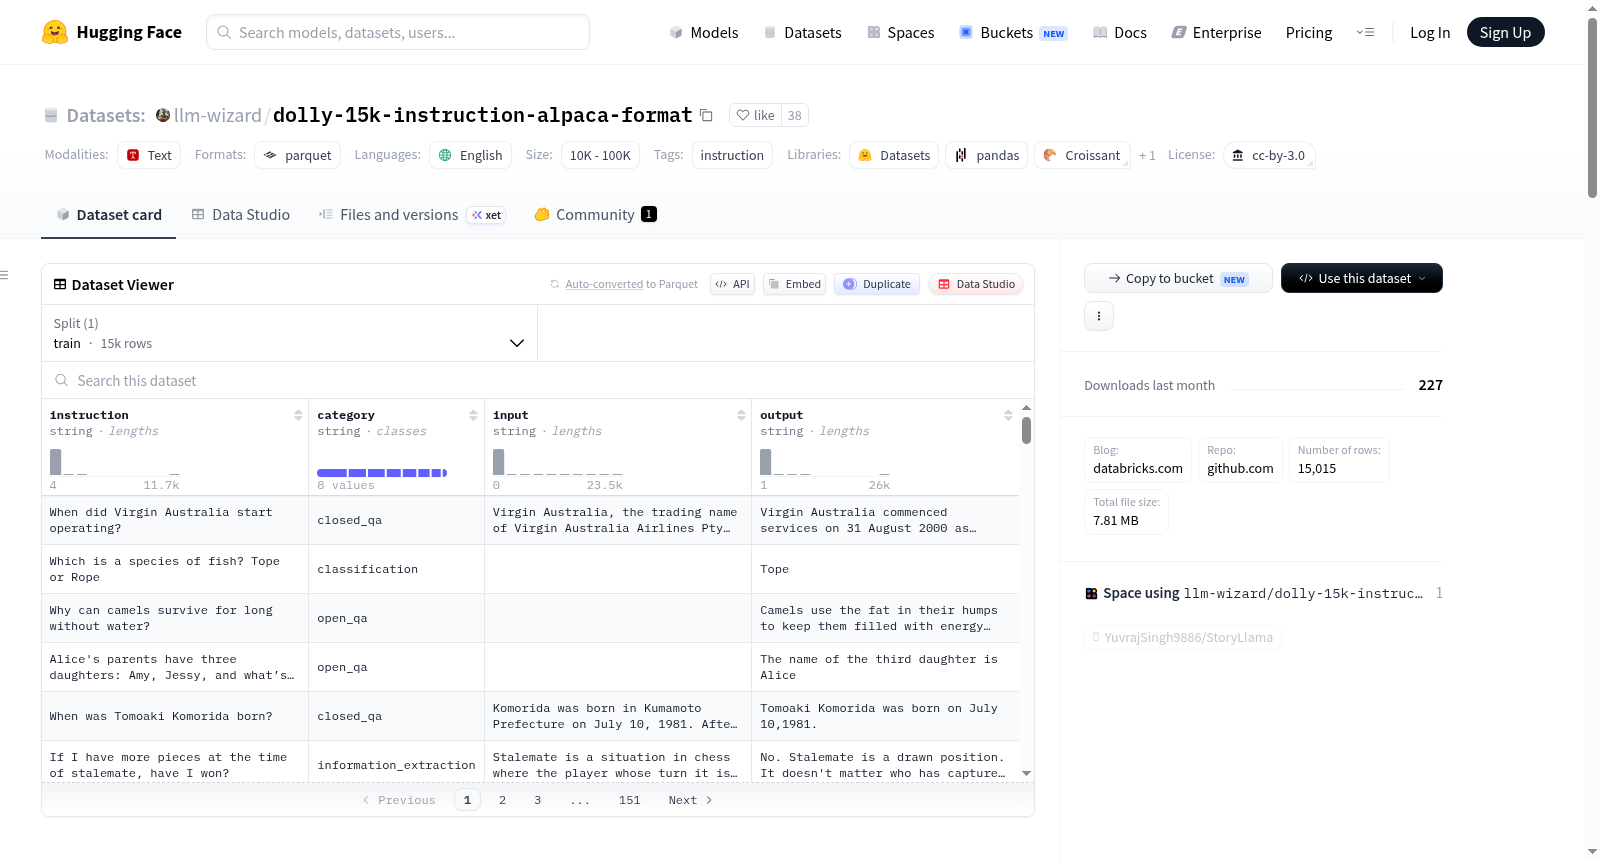Select the parquet format tag

(298, 155)
